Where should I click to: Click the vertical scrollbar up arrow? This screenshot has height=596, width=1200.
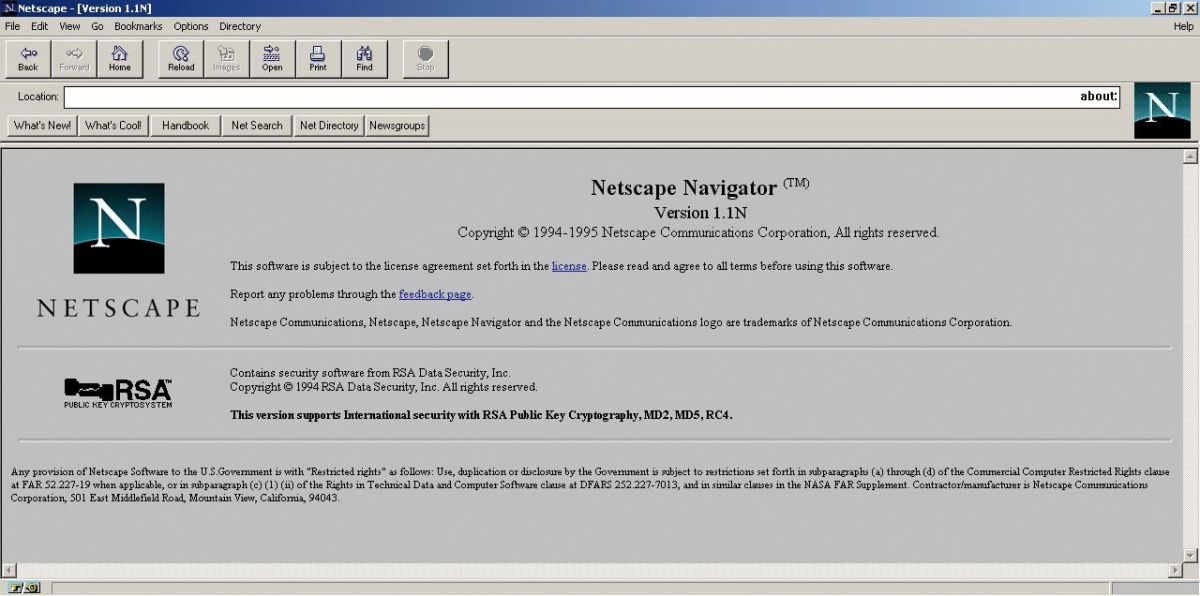[1190, 156]
